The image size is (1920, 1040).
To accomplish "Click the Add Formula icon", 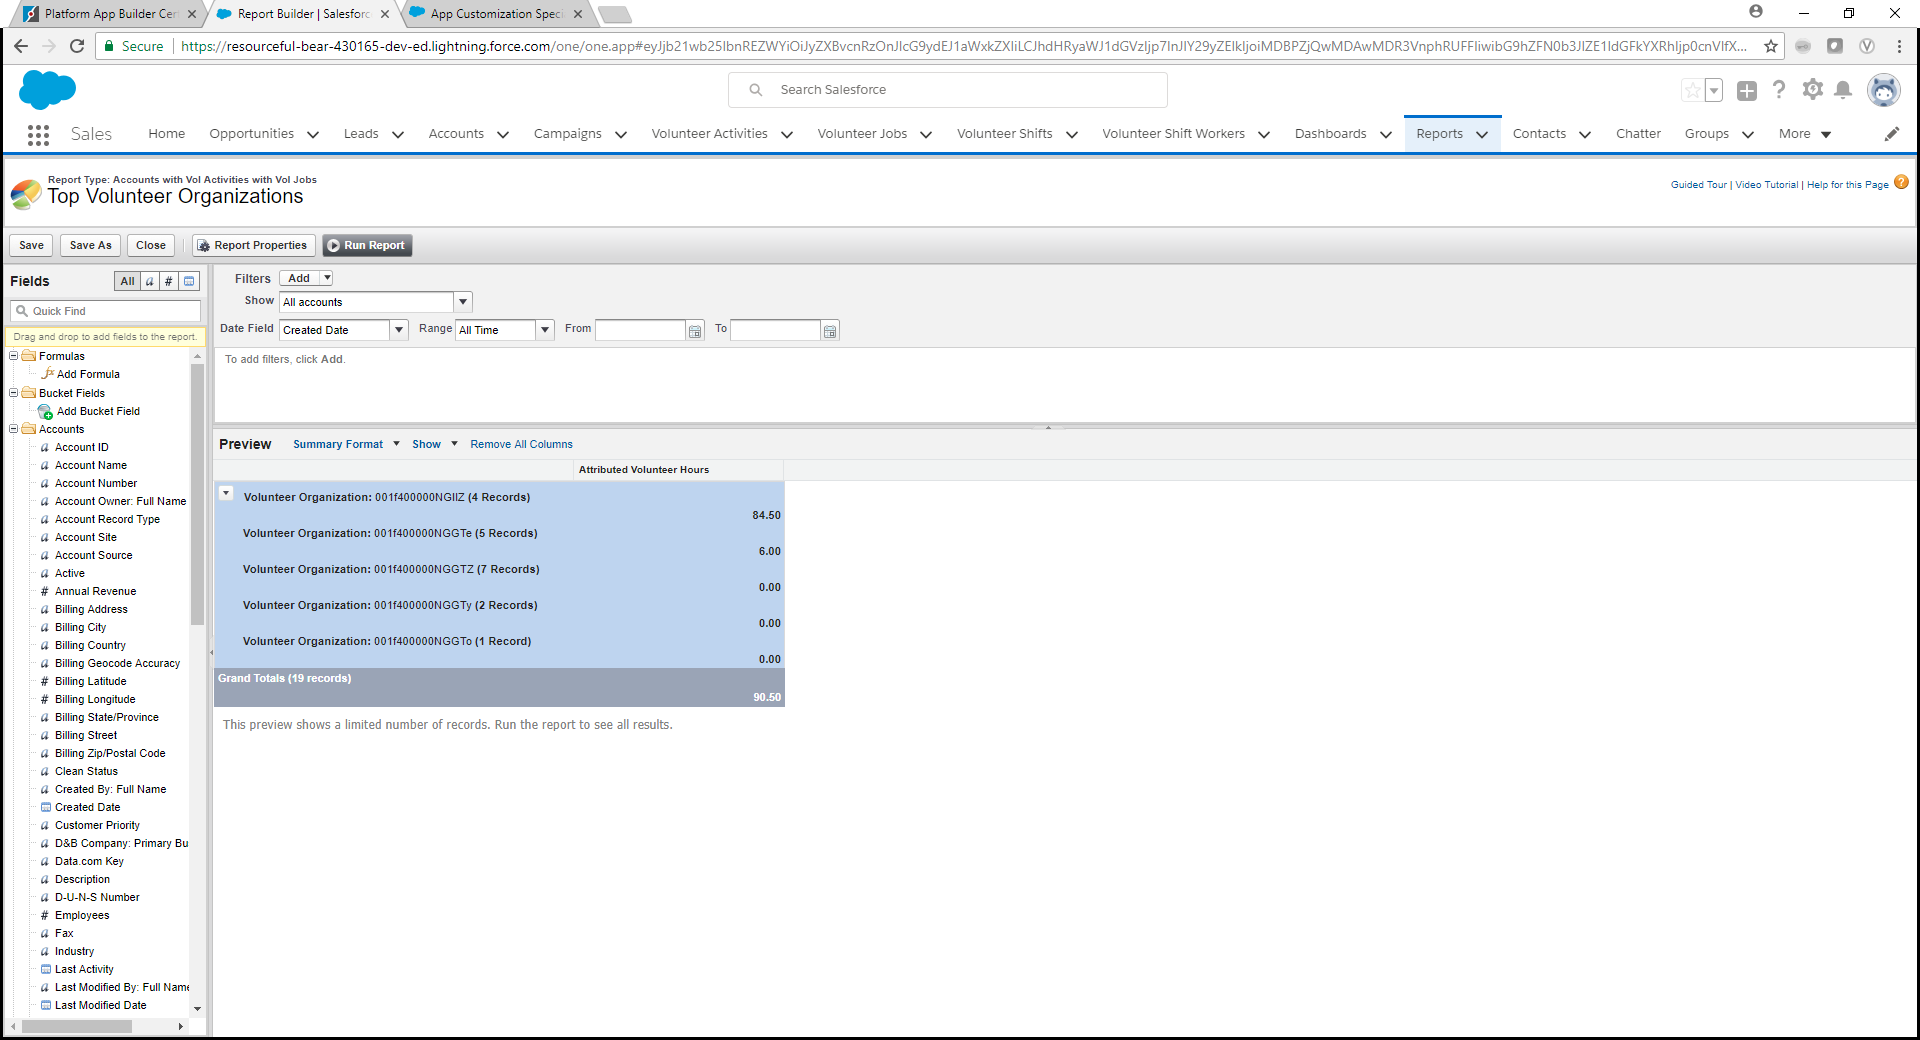I will point(48,374).
